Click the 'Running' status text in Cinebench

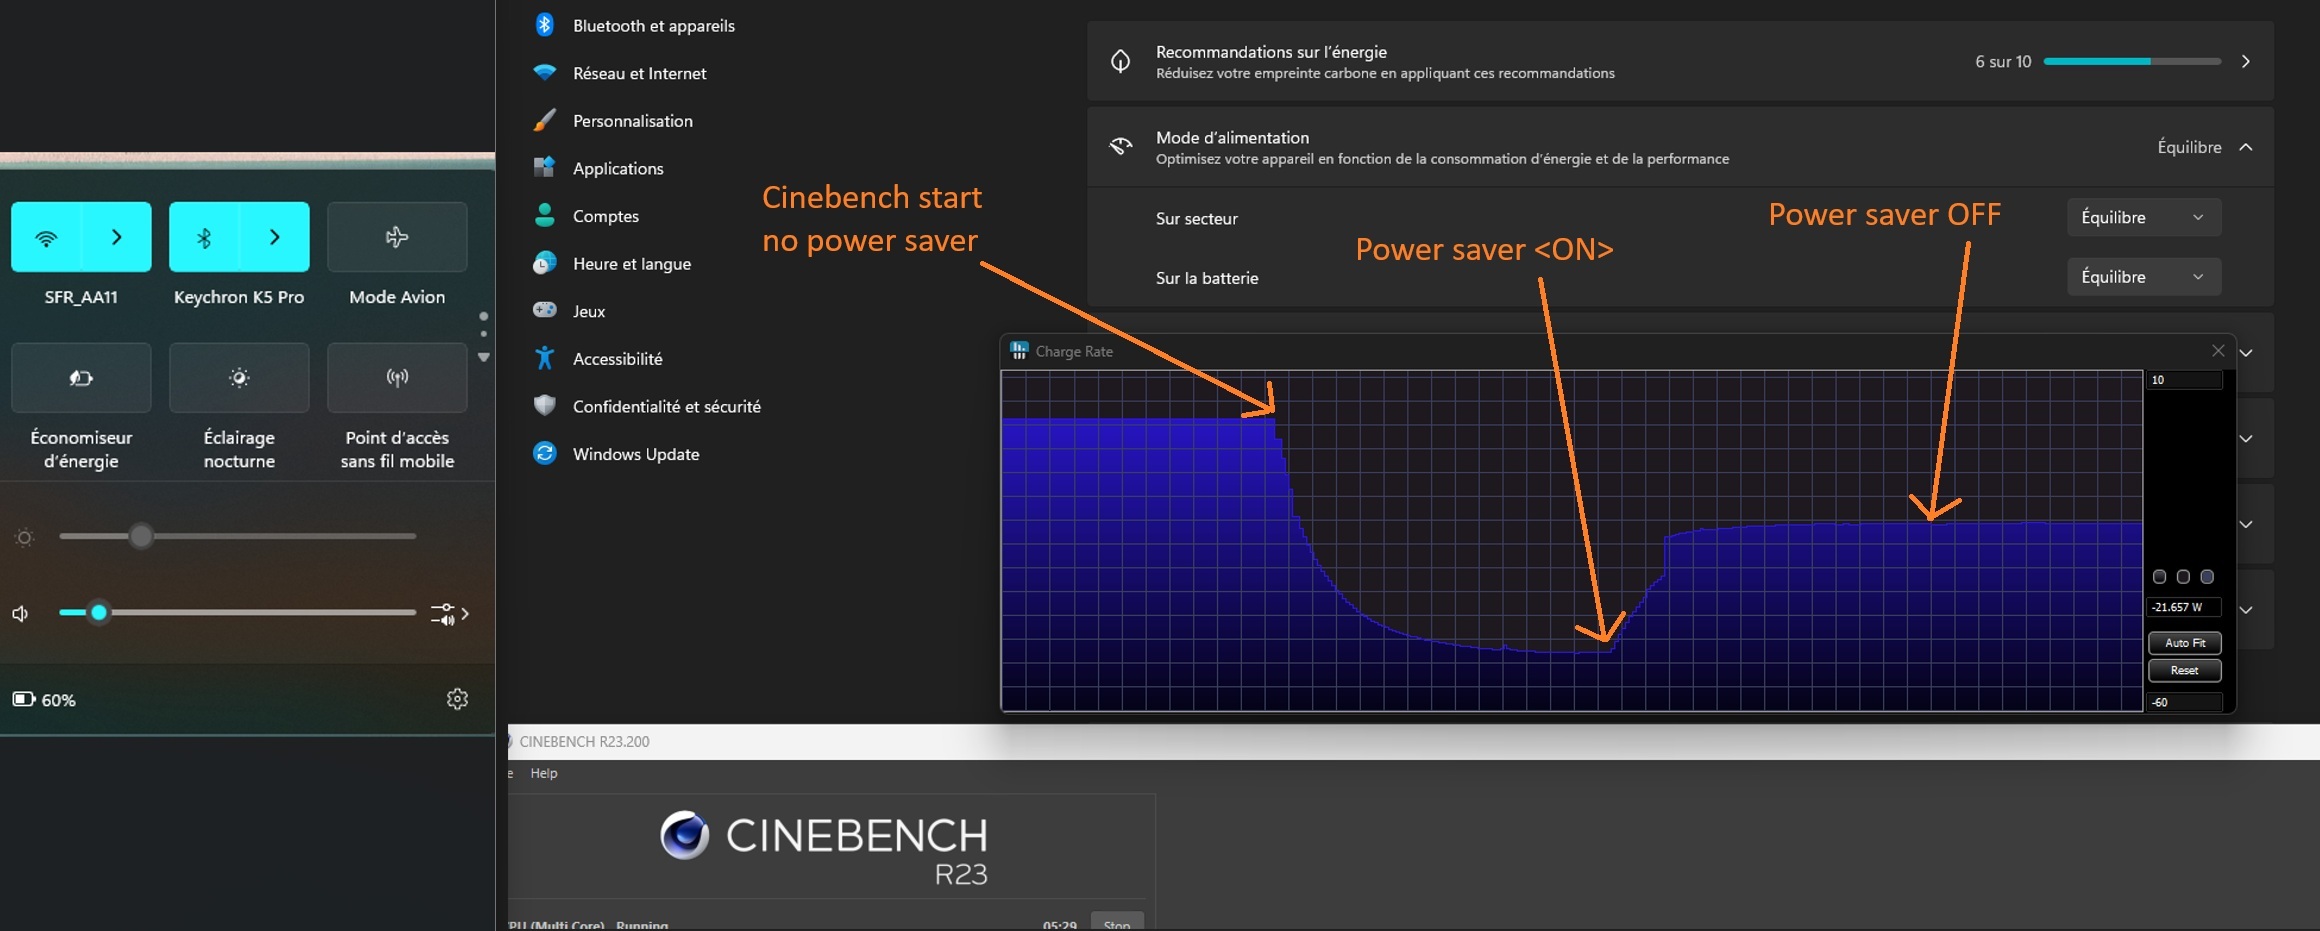tap(642, 924)
